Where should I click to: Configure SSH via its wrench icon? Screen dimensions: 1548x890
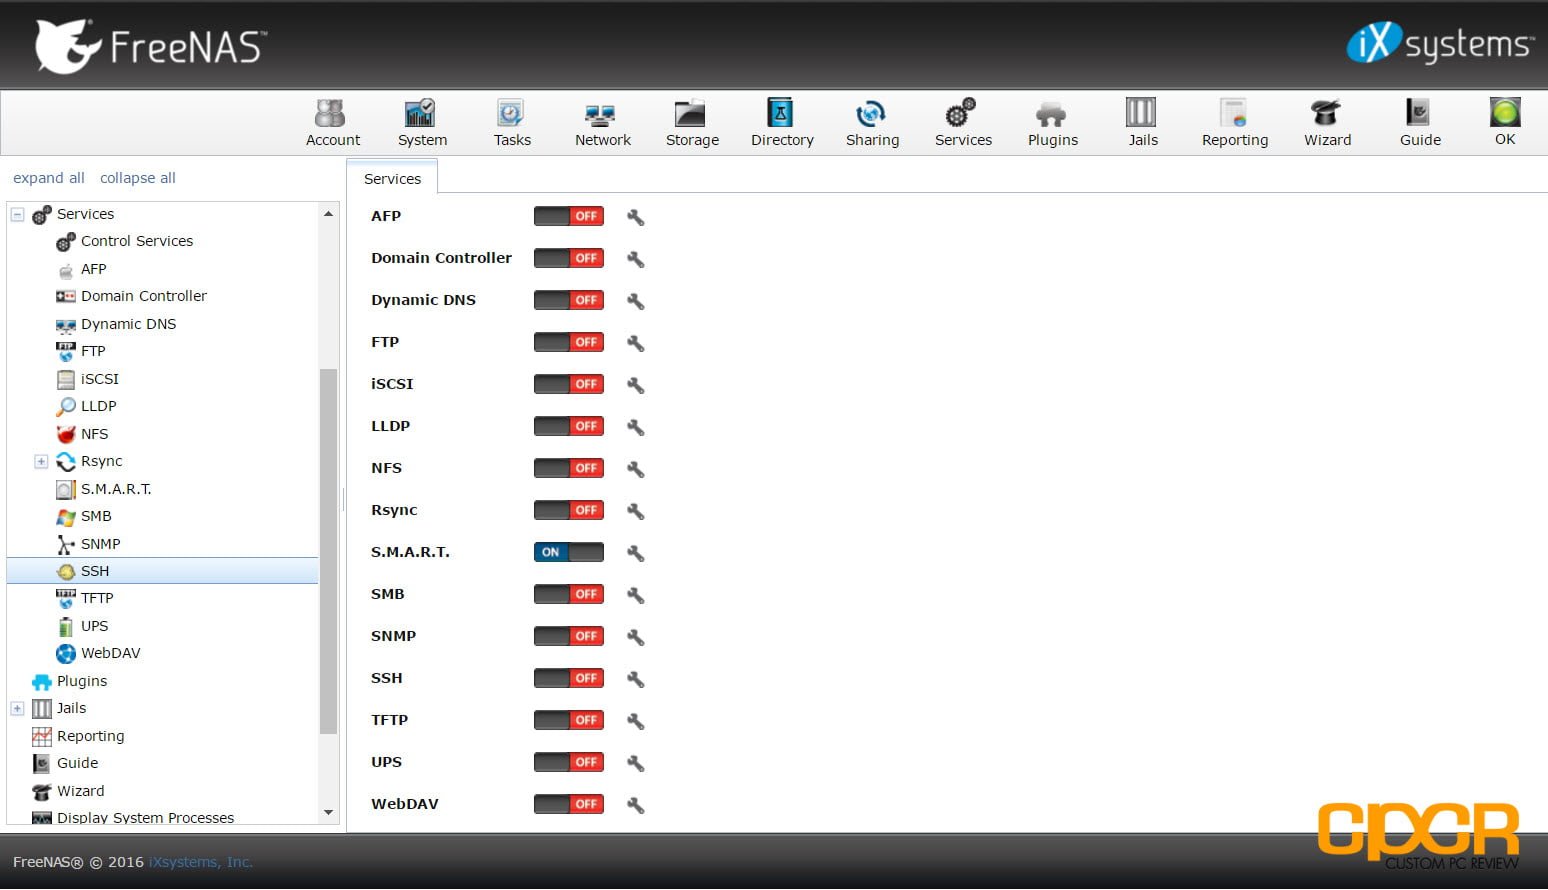(x=635, y=679)
